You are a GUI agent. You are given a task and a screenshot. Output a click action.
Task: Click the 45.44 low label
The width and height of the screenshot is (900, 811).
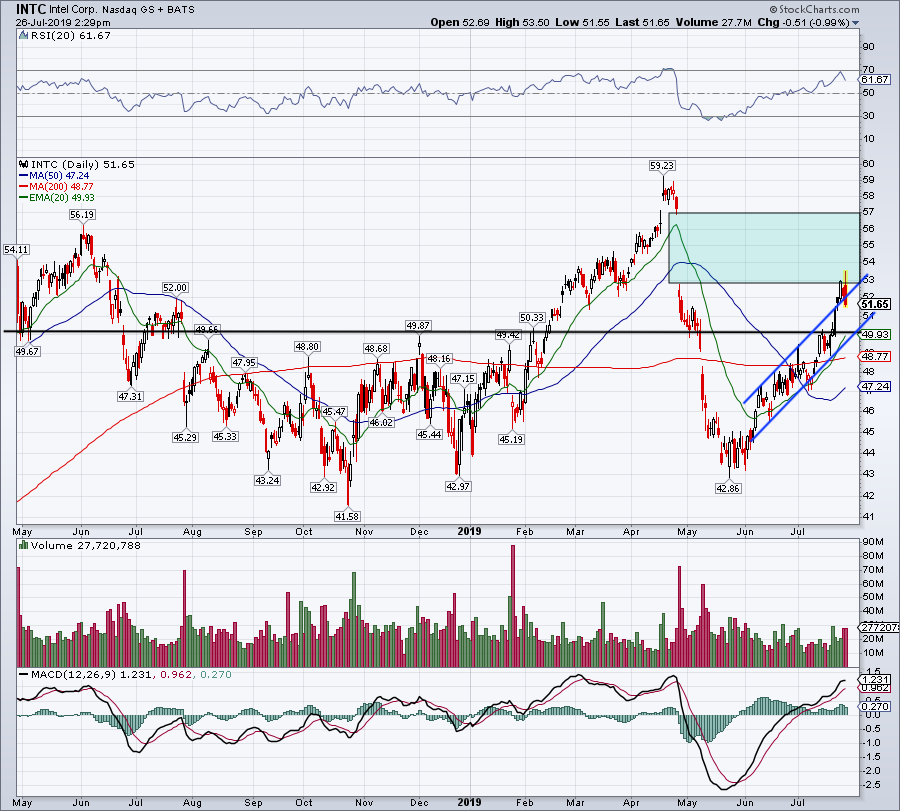click(429, 434)
